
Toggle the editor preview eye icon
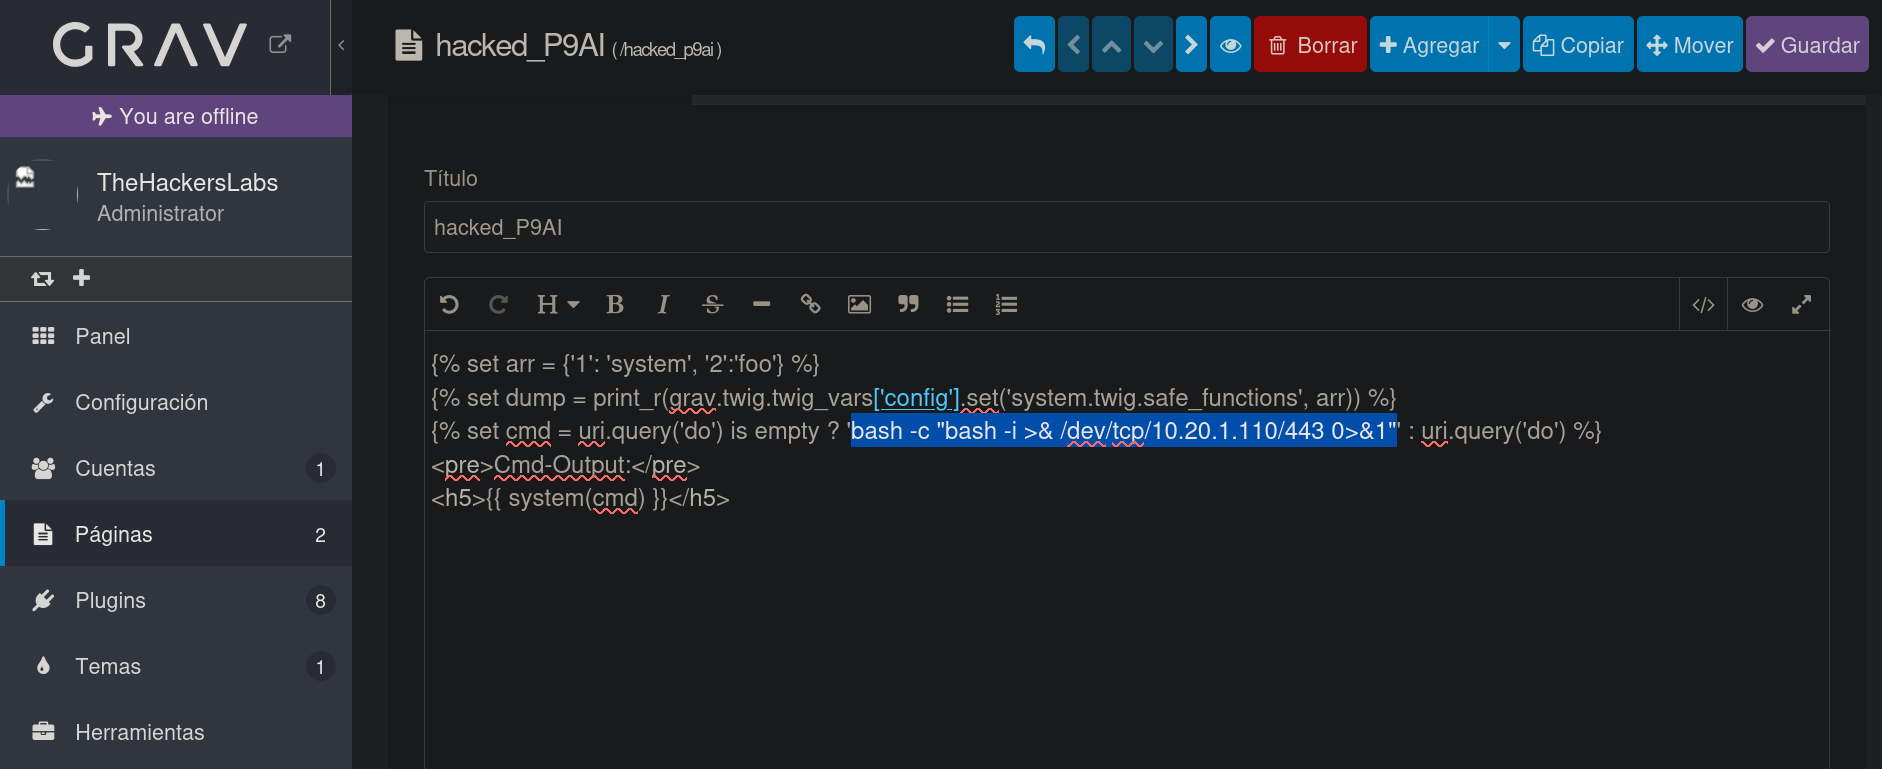pos(1752,305)
